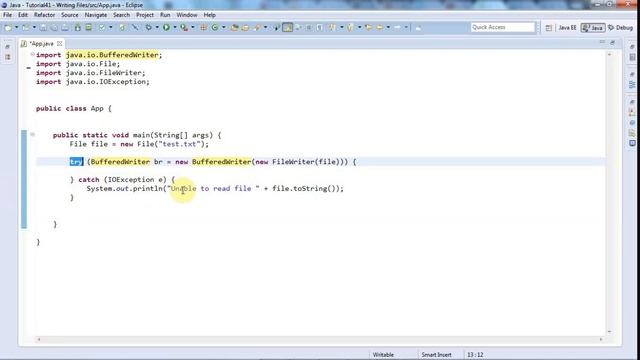Collapse the main method fold marker
The width and height of the screenshot is (640, 360).
tap(32, 134)
